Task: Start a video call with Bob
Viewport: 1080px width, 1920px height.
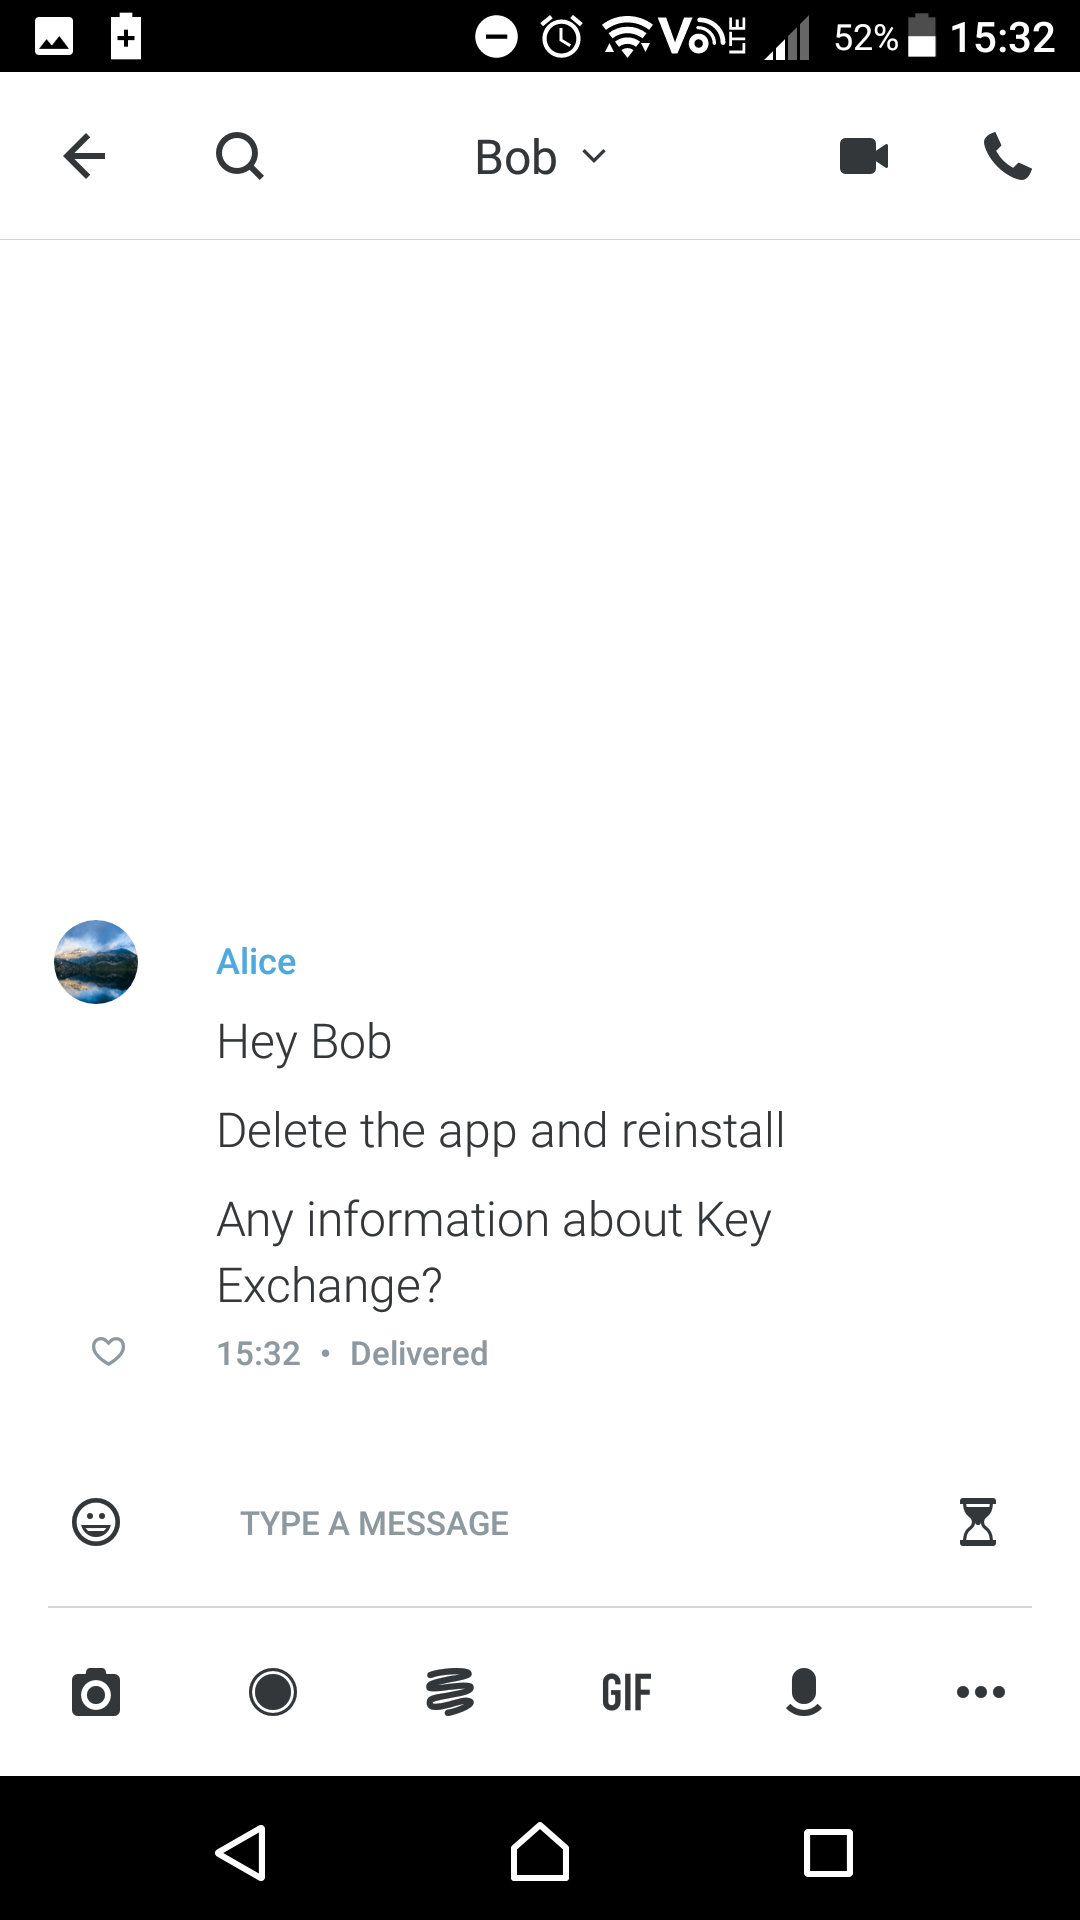Action: [864, 156]
